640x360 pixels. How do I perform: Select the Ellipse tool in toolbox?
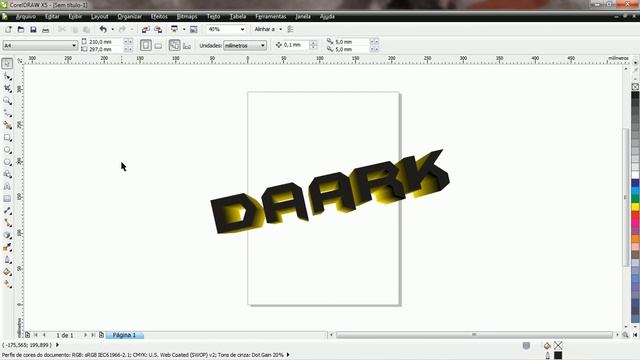7,150
